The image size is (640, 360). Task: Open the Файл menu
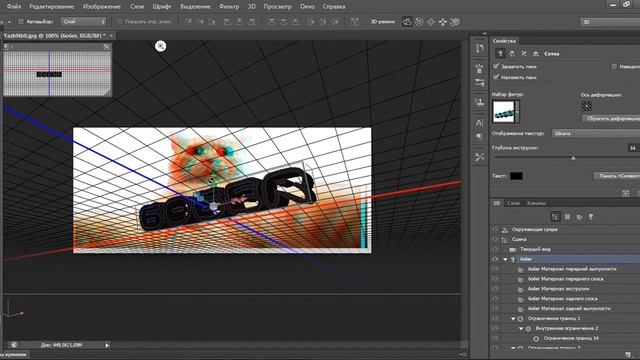pos(14,7)
